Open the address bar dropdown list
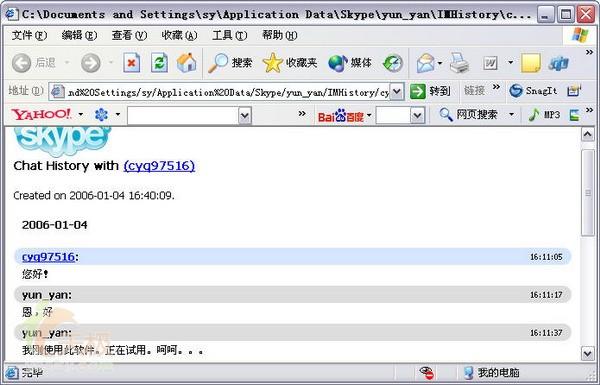 (397, 92)
